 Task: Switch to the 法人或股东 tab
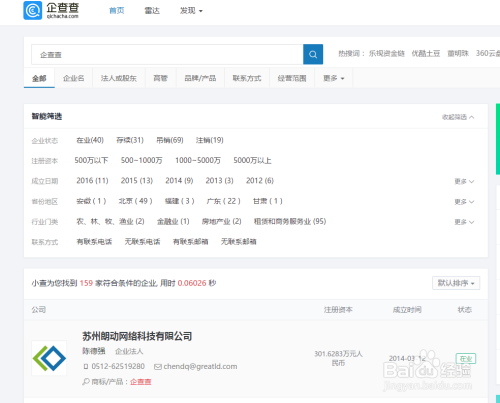119,78
